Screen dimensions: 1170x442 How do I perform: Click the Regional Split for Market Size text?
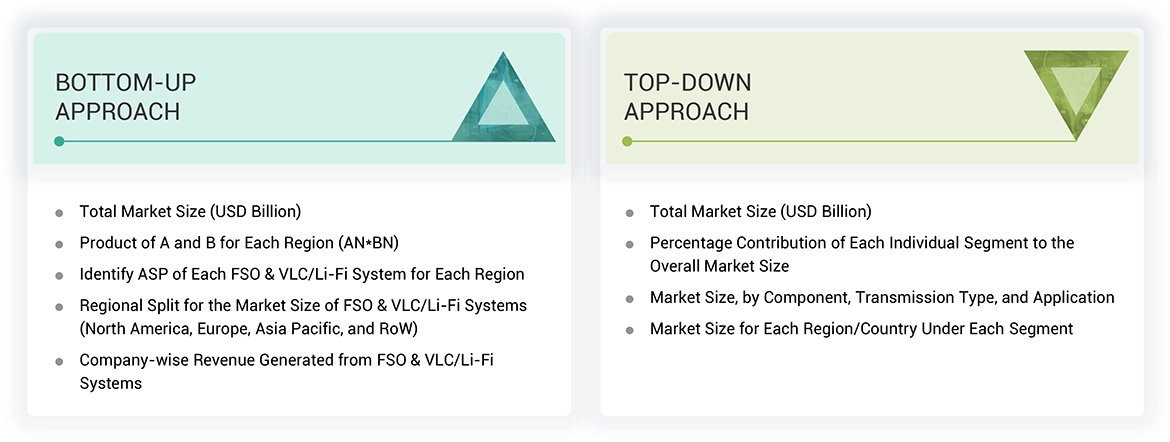click(x=303, y=305)
